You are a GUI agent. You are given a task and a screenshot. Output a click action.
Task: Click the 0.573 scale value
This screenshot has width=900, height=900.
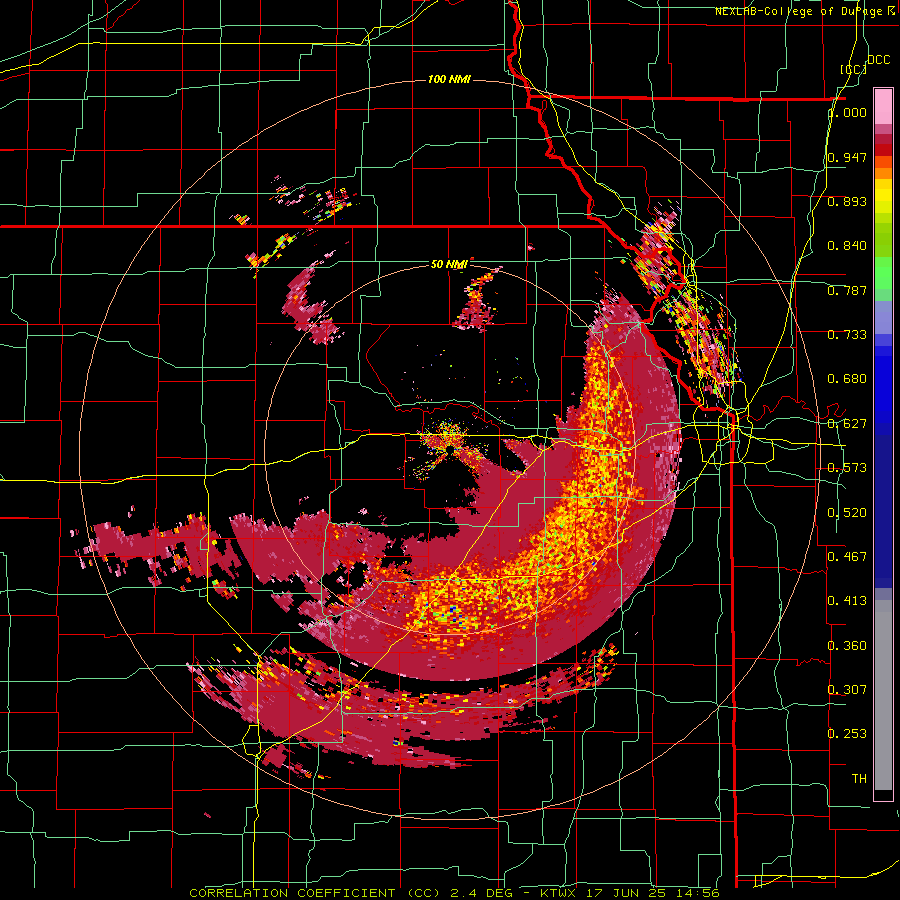[x=847, y=468]
